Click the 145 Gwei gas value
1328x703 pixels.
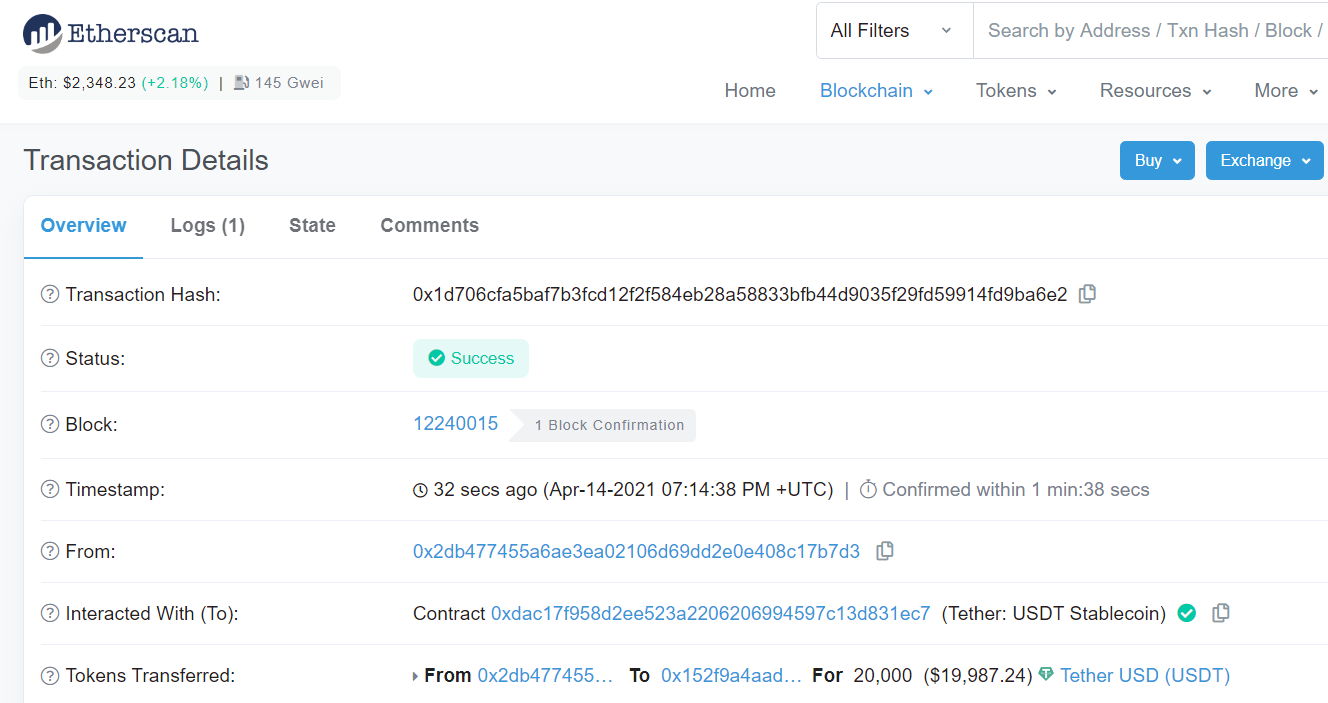tap(289, 83)
